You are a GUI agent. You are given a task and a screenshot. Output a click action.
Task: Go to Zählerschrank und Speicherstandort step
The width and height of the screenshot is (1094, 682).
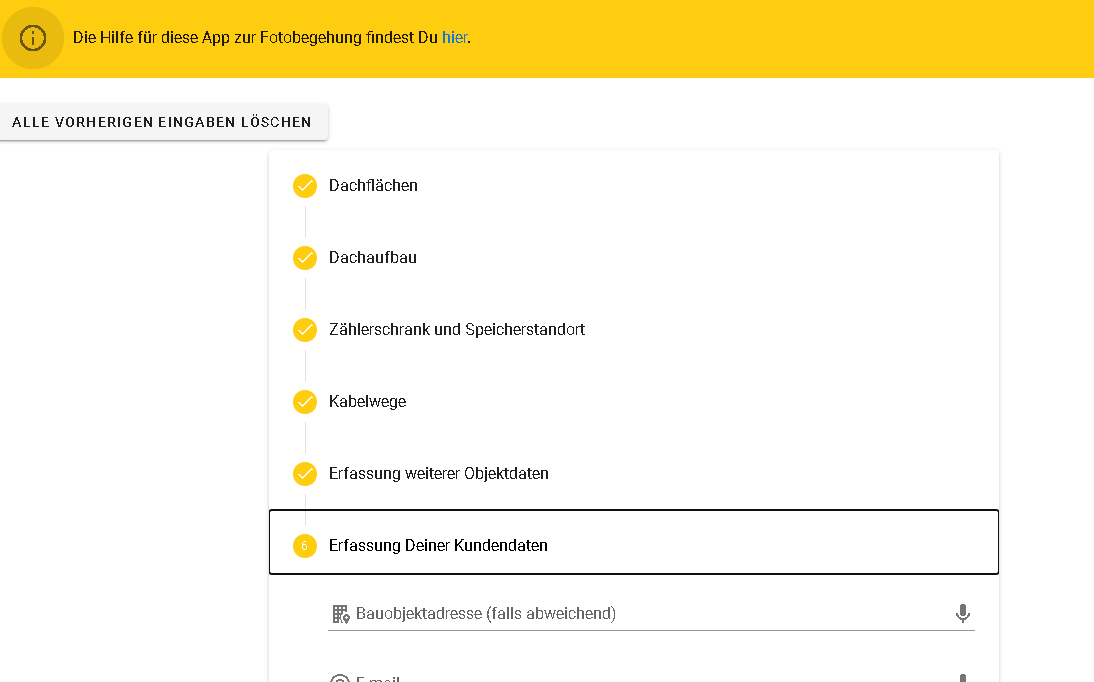point(456,330)
